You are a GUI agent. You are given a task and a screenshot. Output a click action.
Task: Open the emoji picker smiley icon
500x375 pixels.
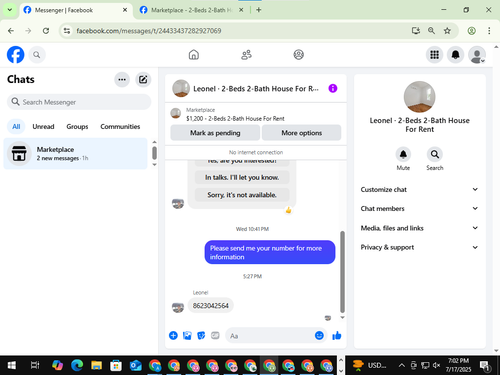click(319, 335)
